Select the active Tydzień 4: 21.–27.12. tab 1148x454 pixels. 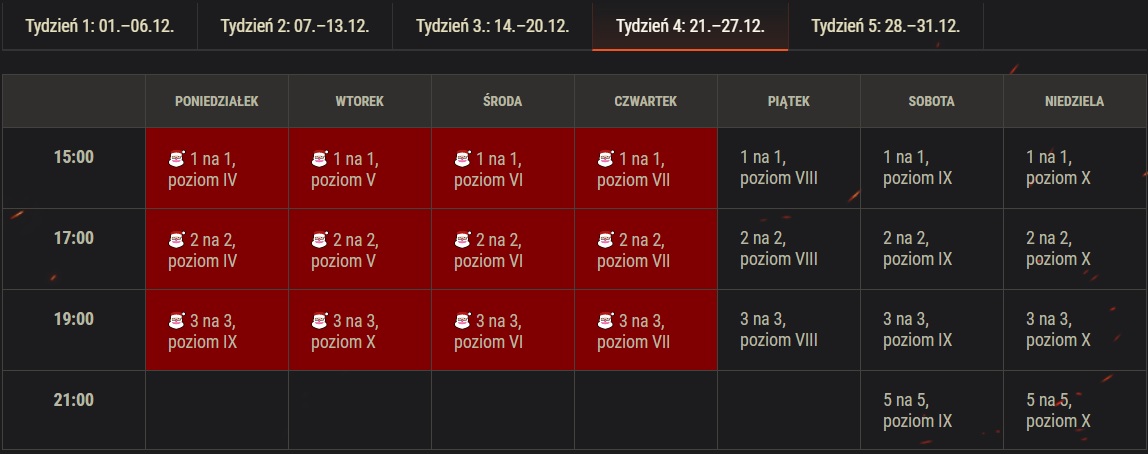tap(690, 26)
